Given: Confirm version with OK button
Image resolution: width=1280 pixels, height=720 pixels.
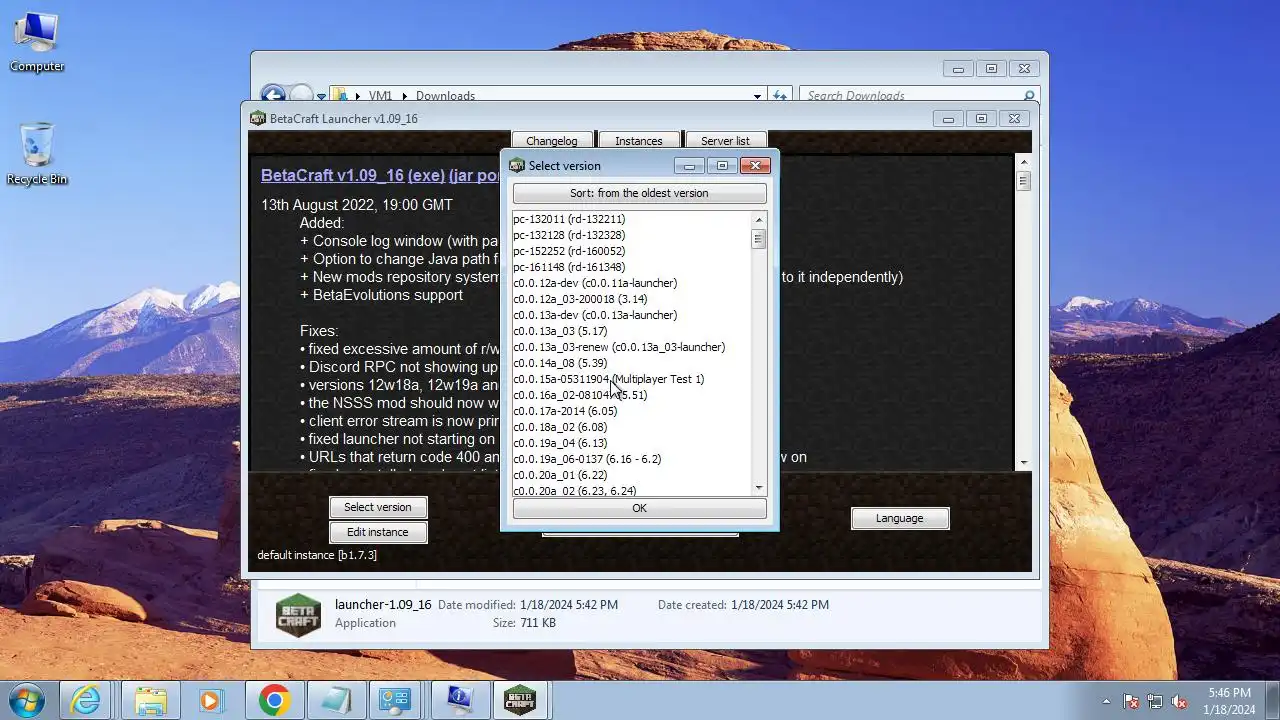Looking at the screenshot, I should [639, 508].
